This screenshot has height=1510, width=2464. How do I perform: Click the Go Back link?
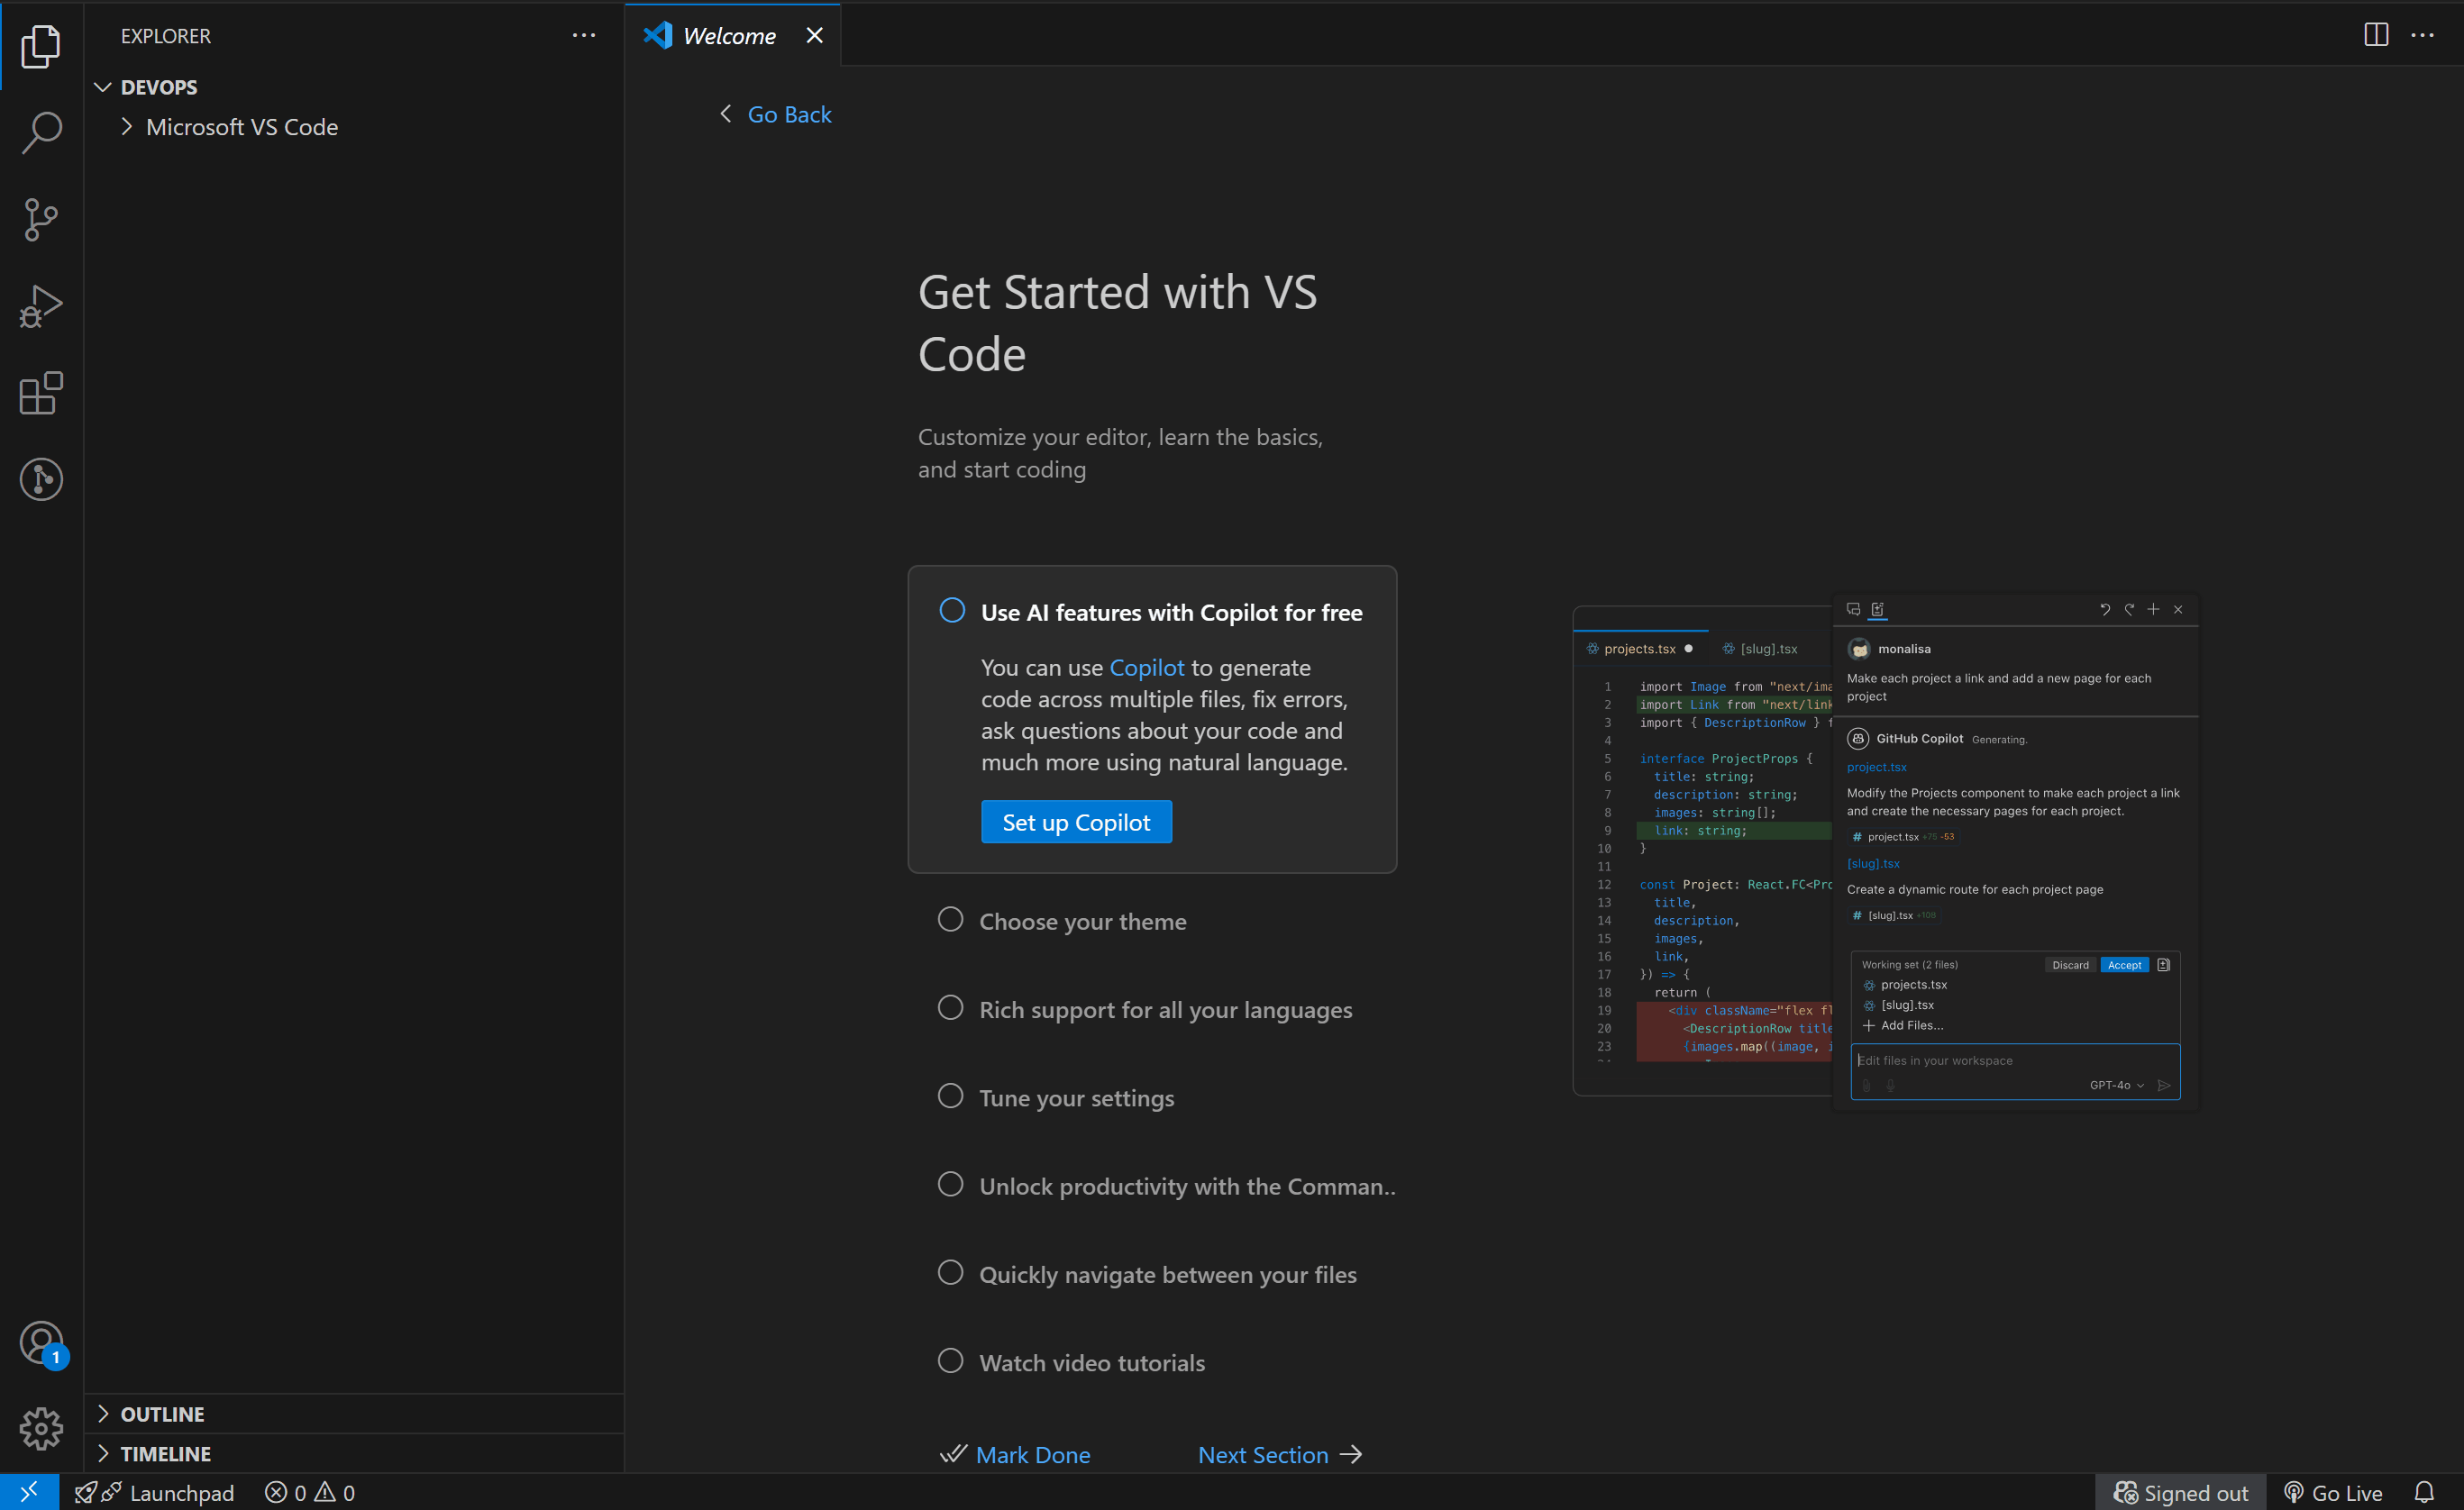pyautogui.click(x=789, y=114)
